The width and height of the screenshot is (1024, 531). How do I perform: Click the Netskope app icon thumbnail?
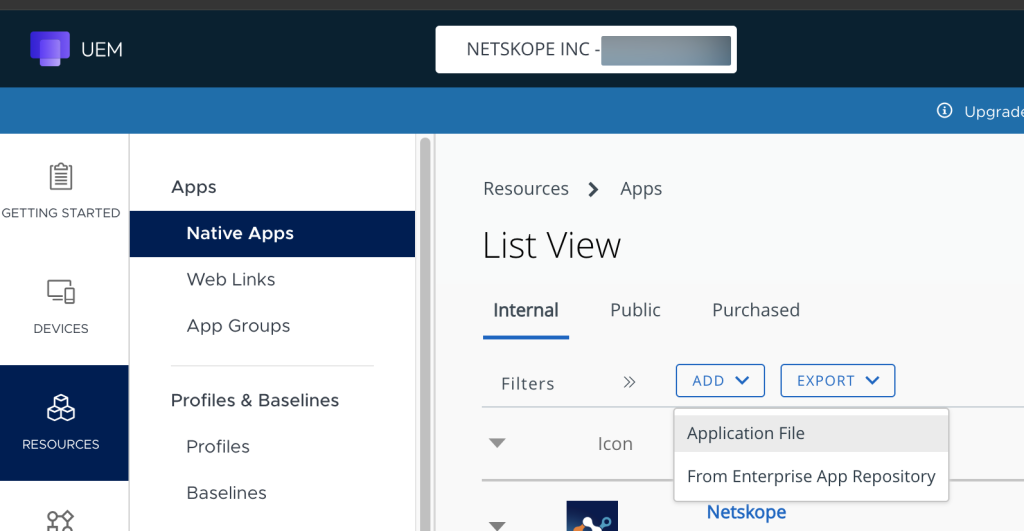[592, 516]
